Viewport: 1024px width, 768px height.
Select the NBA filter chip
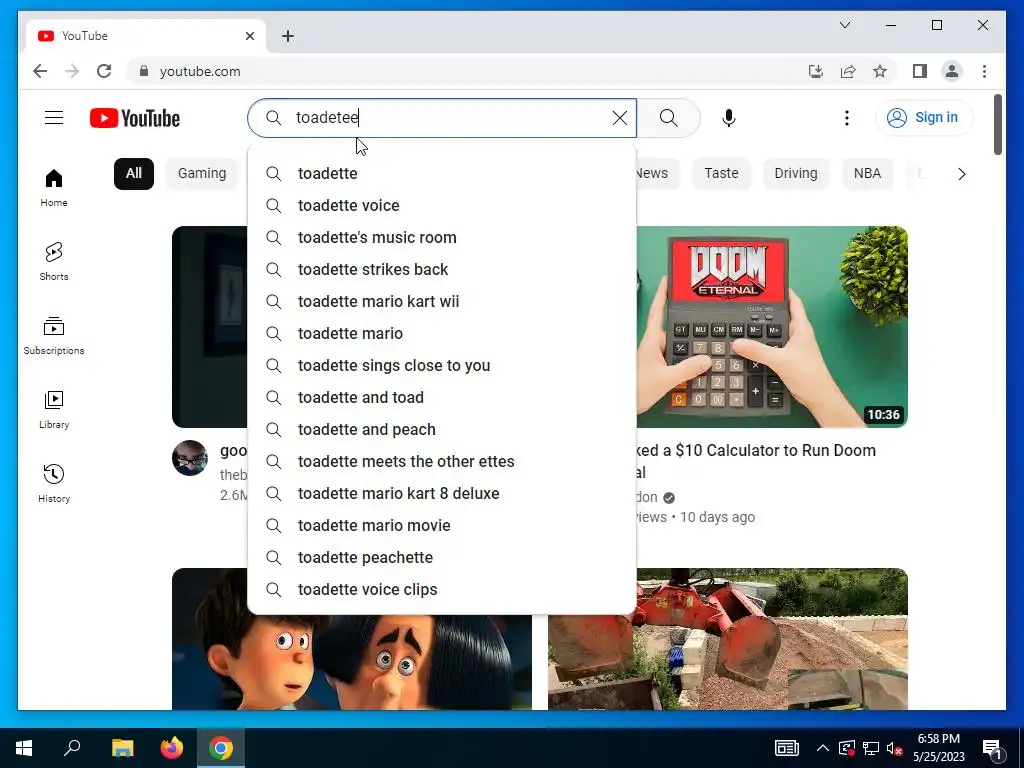tap(867, 174)
